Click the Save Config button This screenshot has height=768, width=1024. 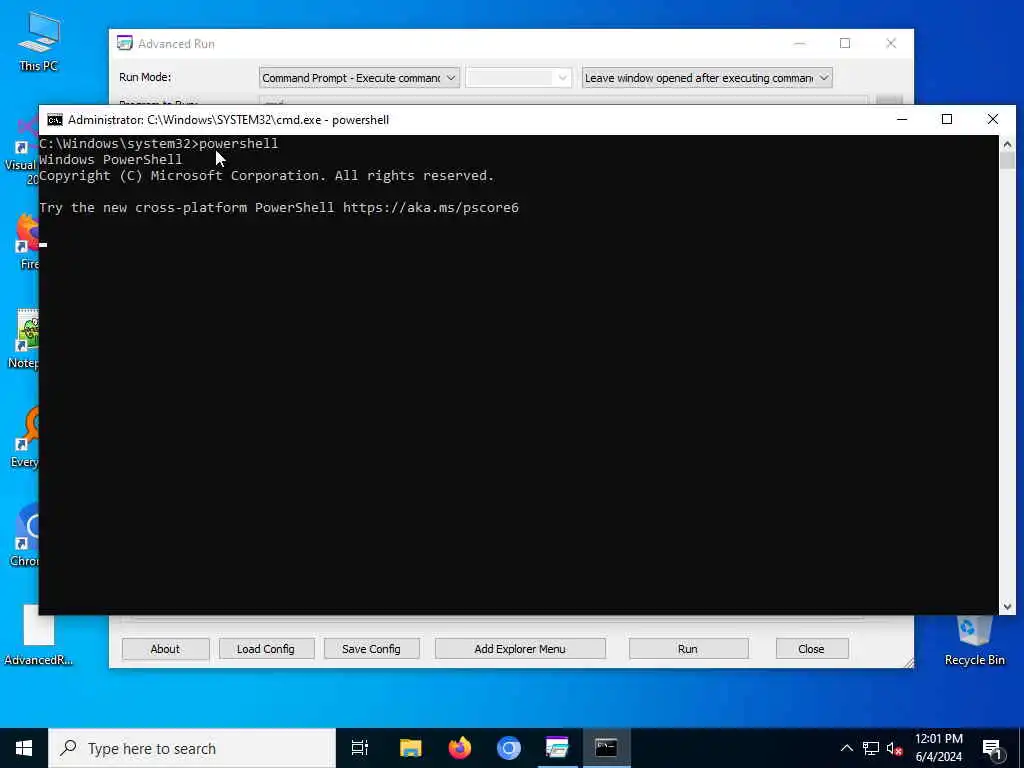point(371,649)
